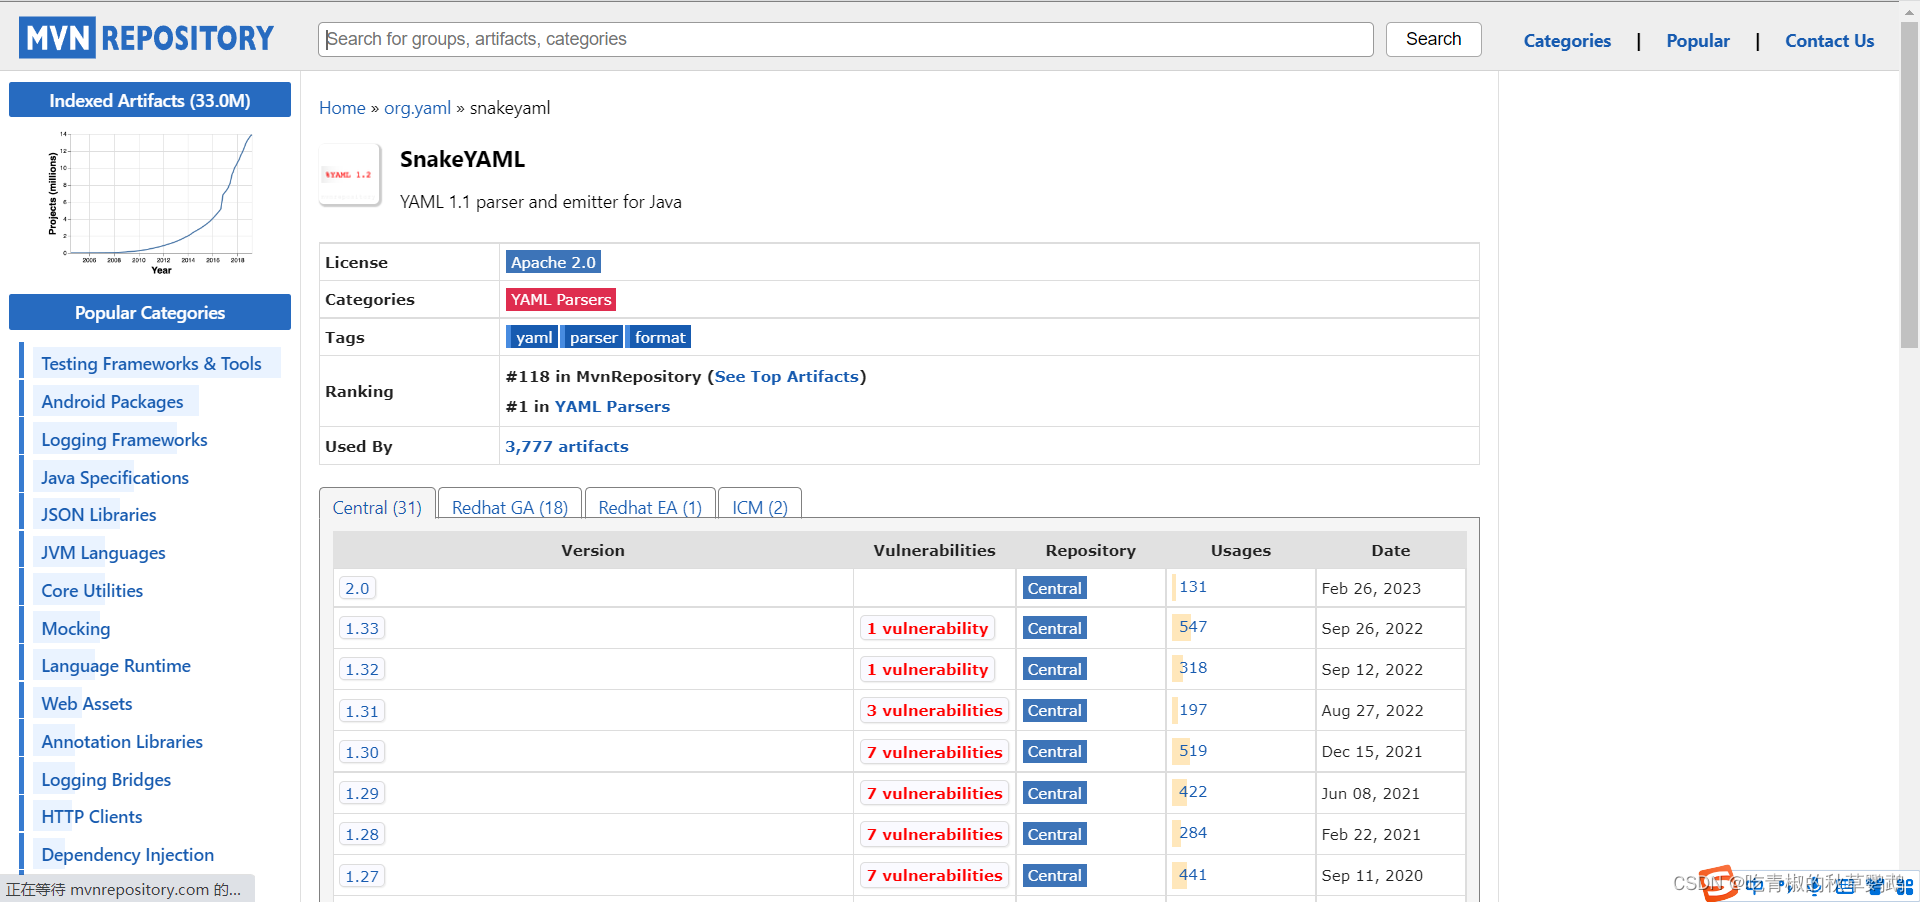View the 1 vulnerability for version 1.32
Viewport: 1920px width, 902px height.
(x=927, y=669)
